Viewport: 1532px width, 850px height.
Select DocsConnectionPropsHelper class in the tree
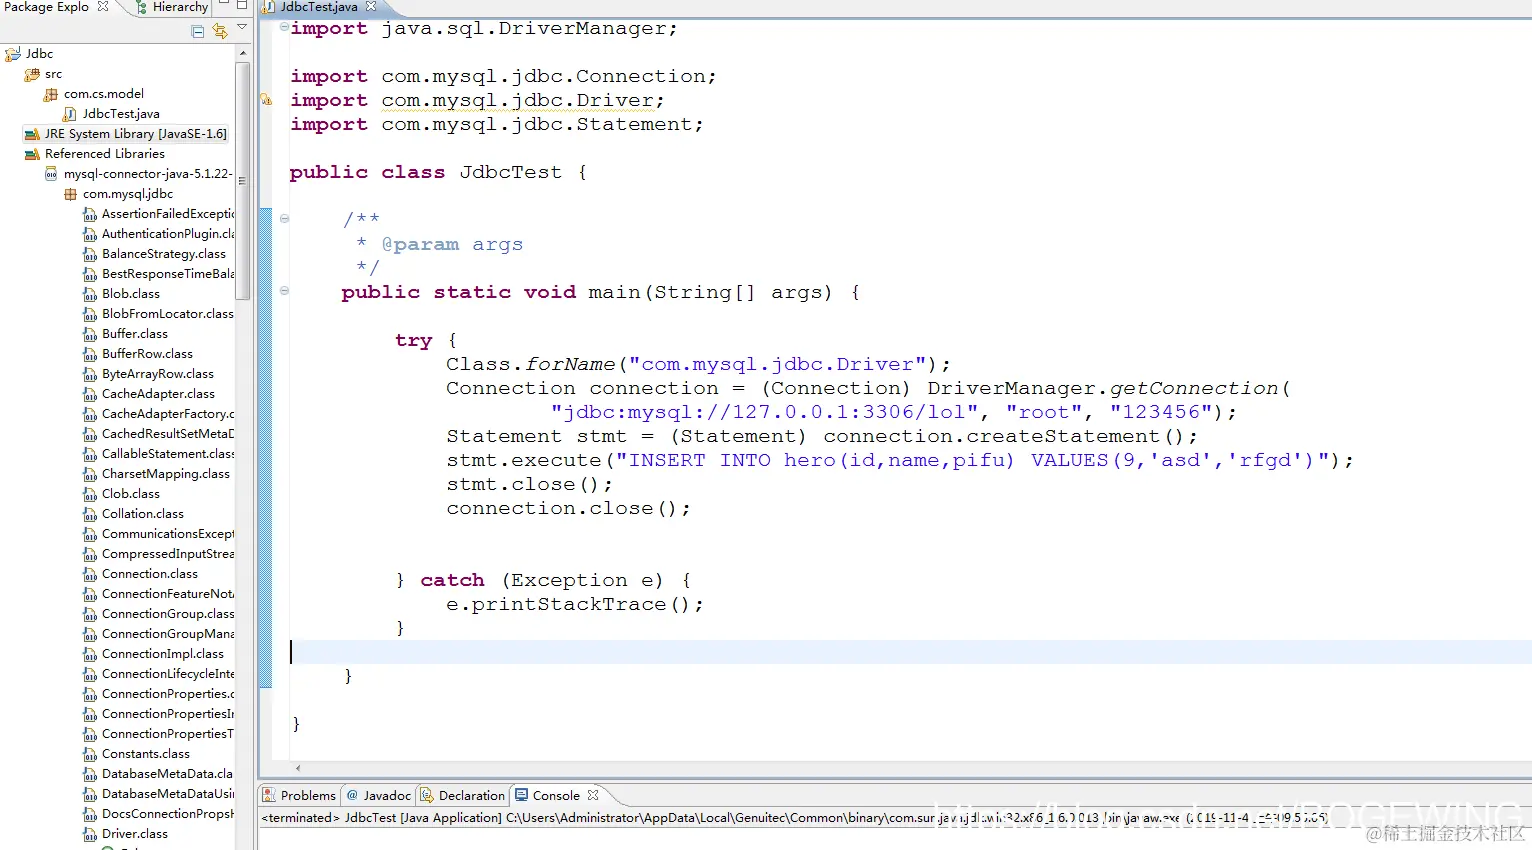(168, 814)
